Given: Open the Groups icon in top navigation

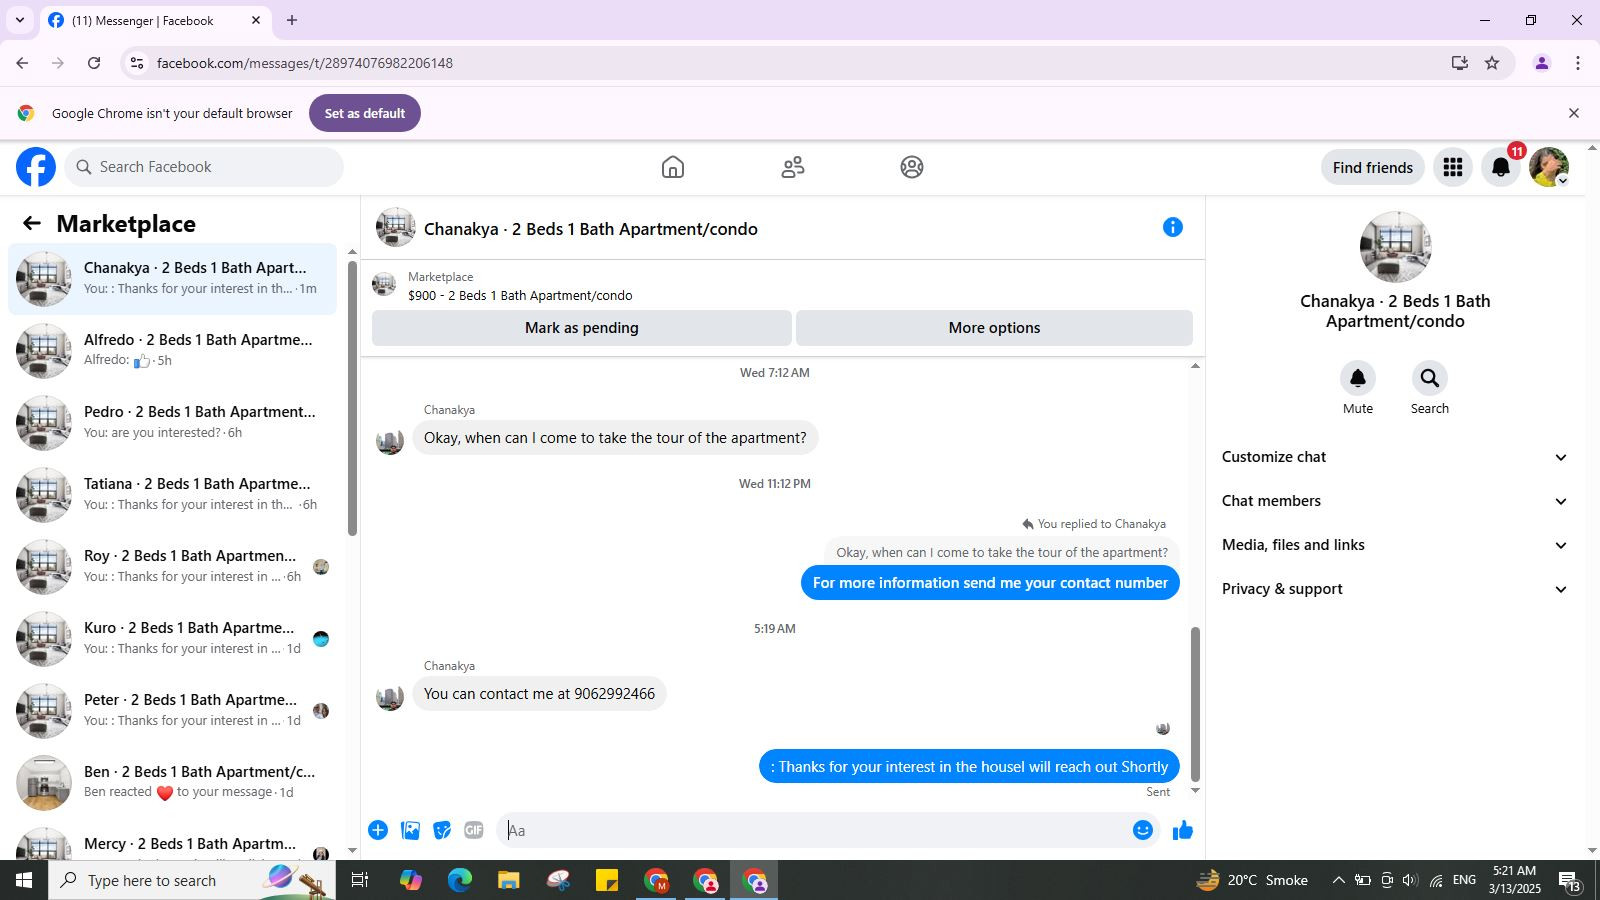Looking at the screenshot, I should [912, 167].
